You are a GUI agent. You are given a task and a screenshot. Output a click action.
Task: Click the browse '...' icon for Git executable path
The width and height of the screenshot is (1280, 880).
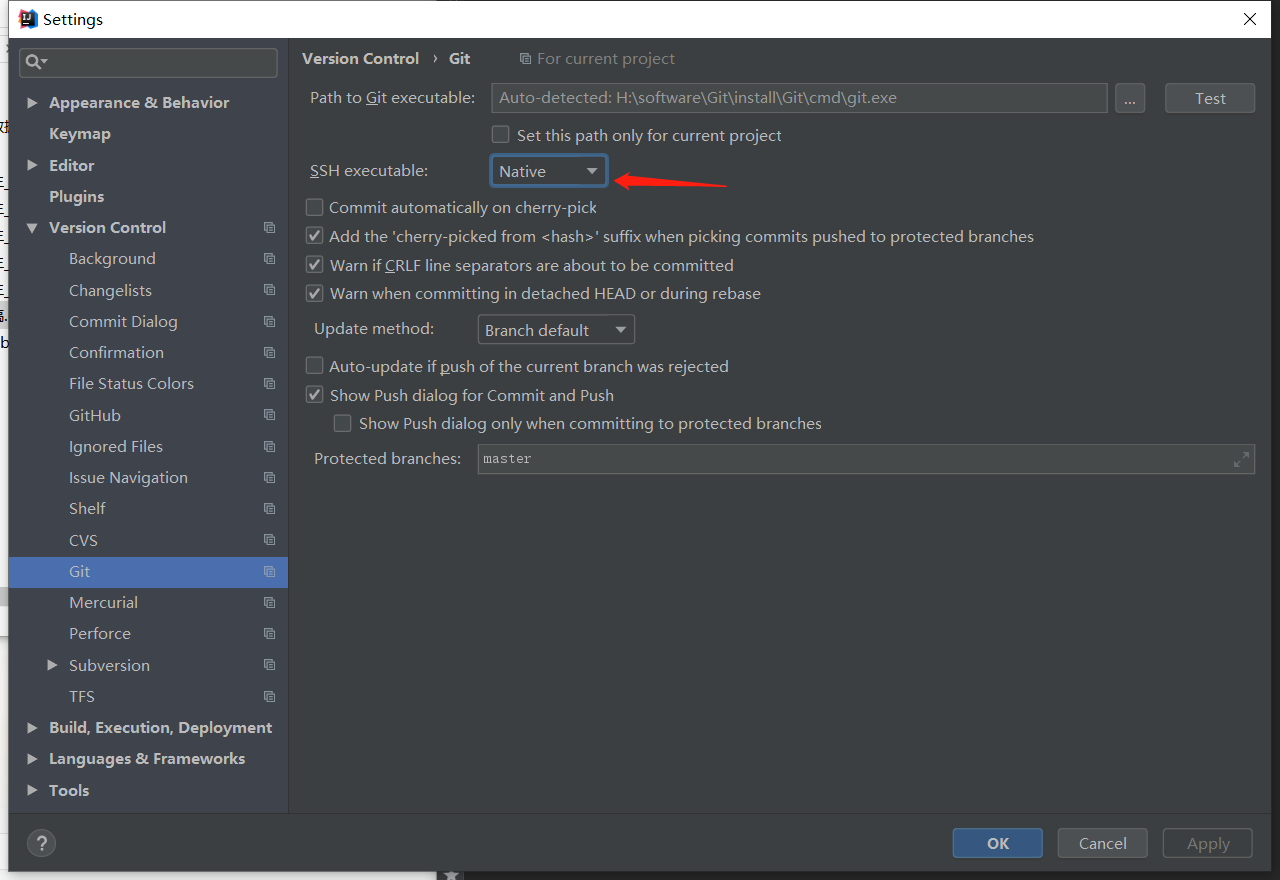(x=1130, y=97)
